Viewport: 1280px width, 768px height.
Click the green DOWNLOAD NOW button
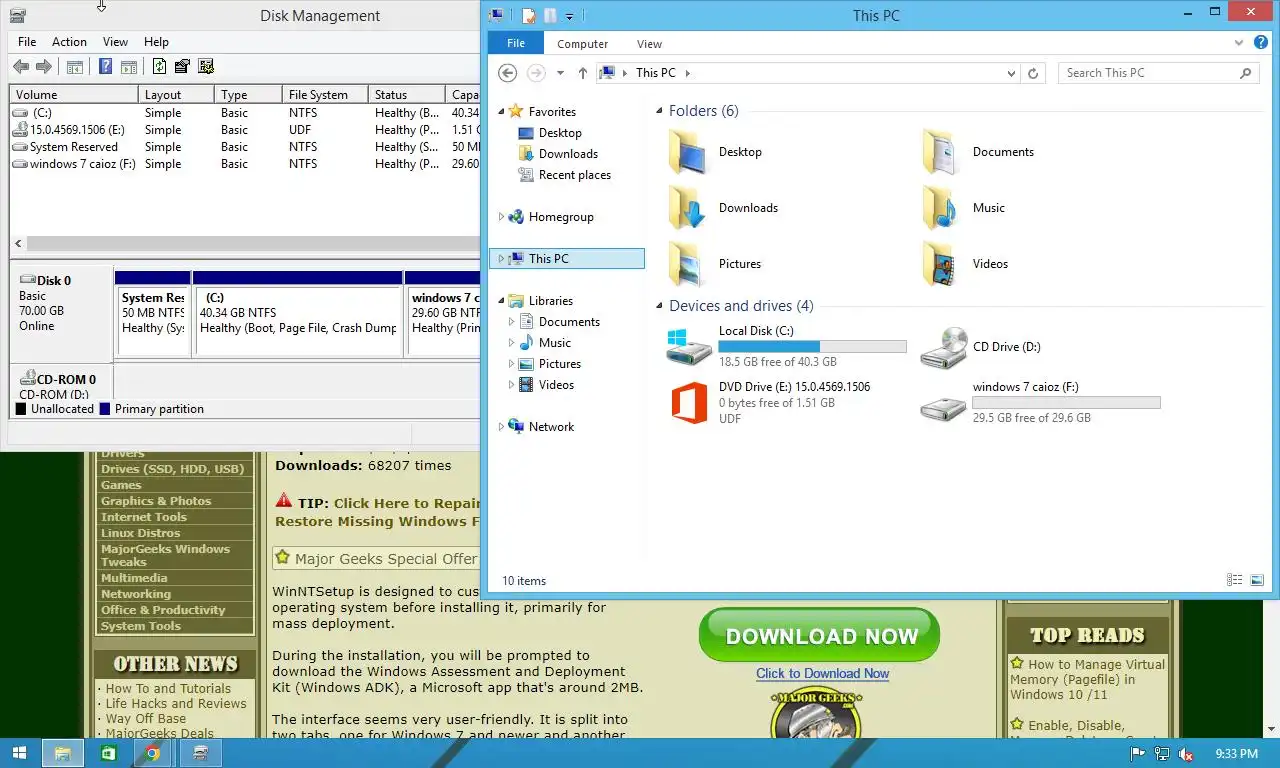819,636
